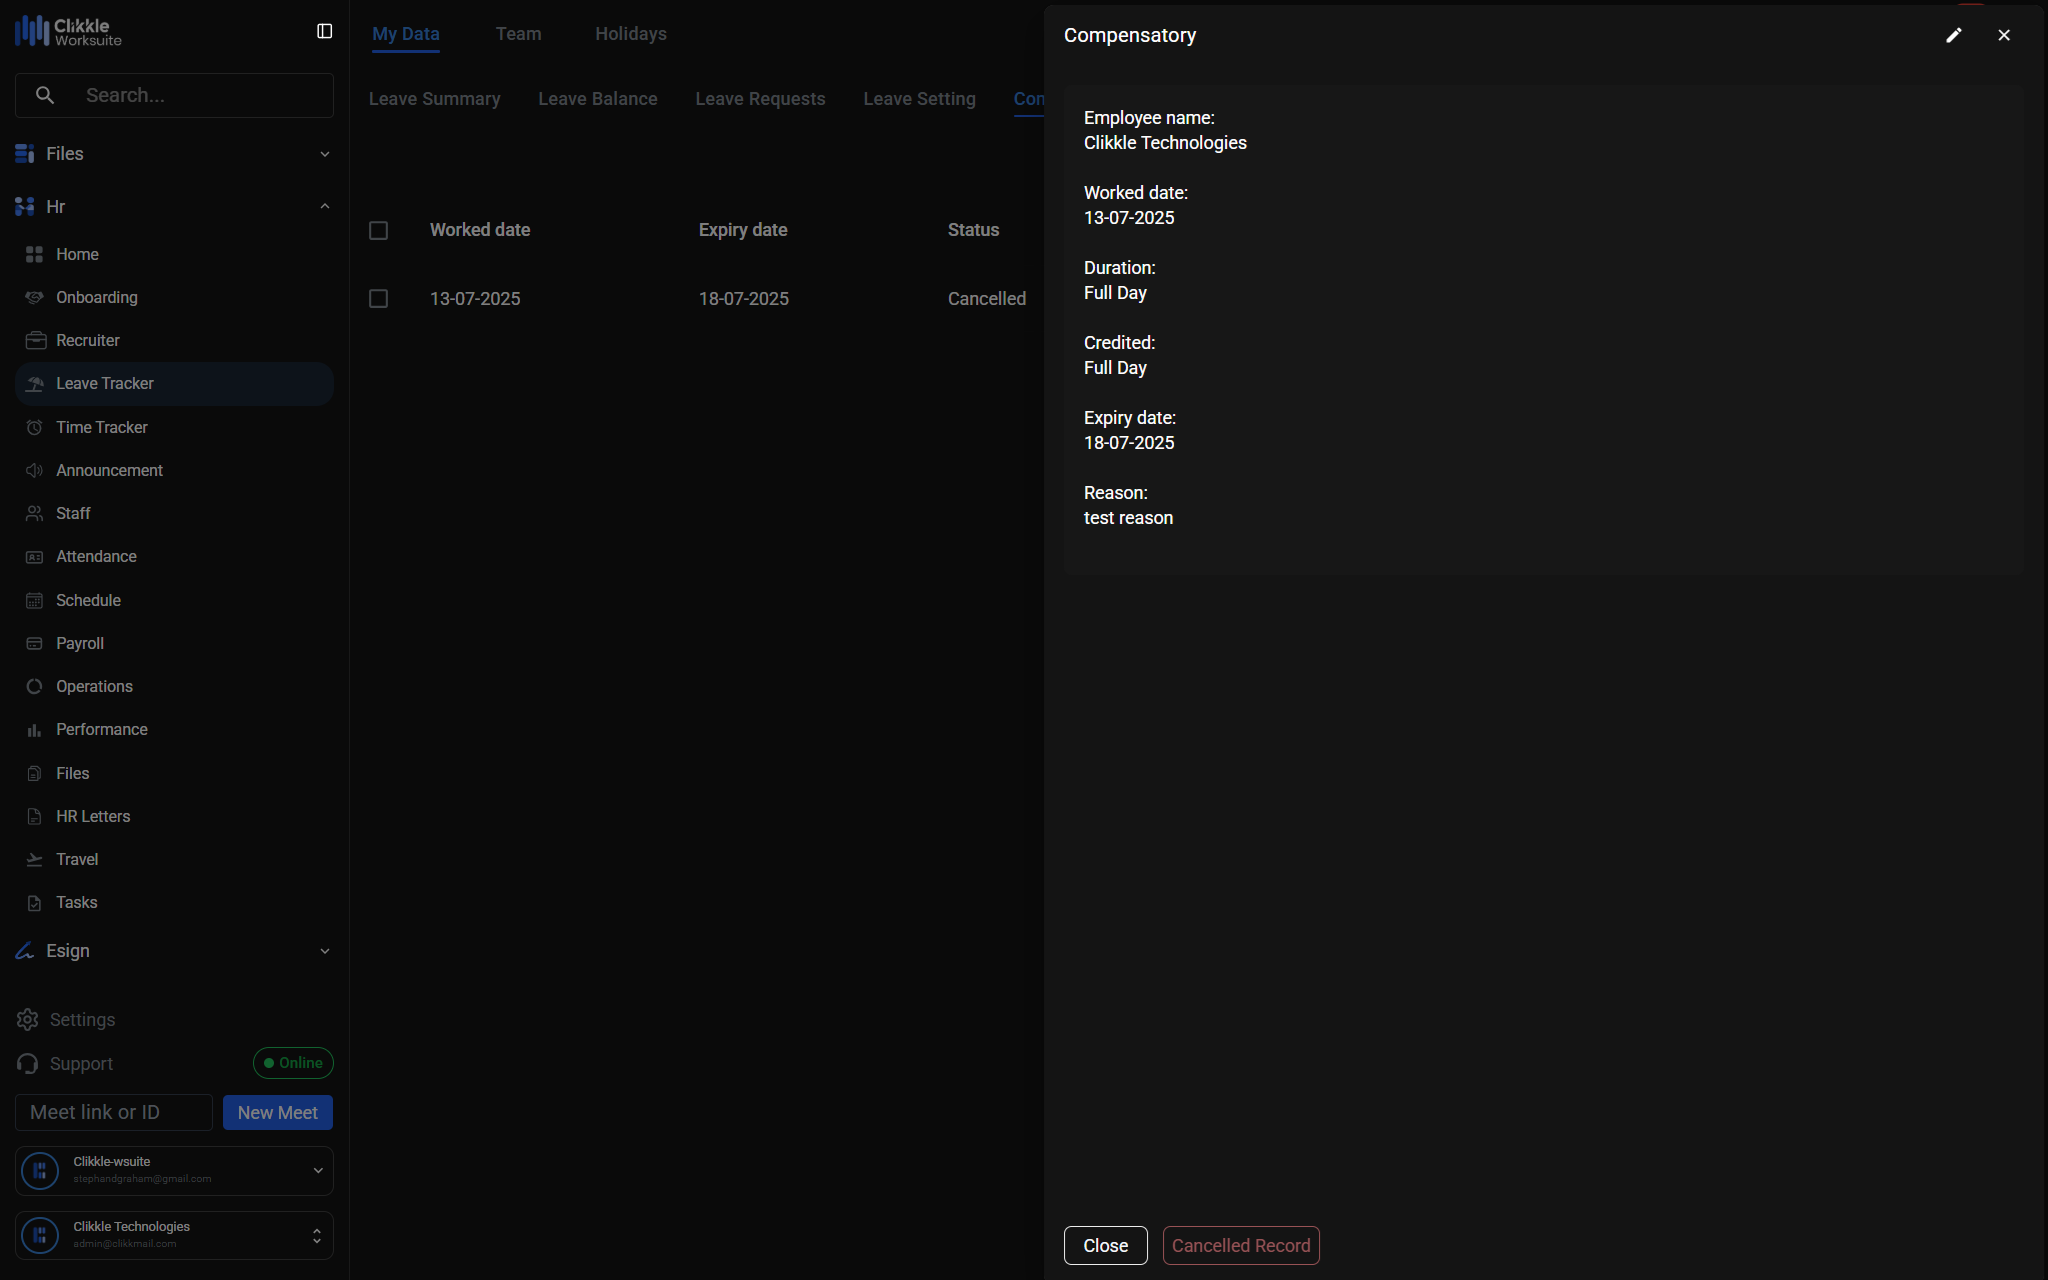Toggle the select-all checkbox in table header

pyautogui.click(x=378, y=231)
